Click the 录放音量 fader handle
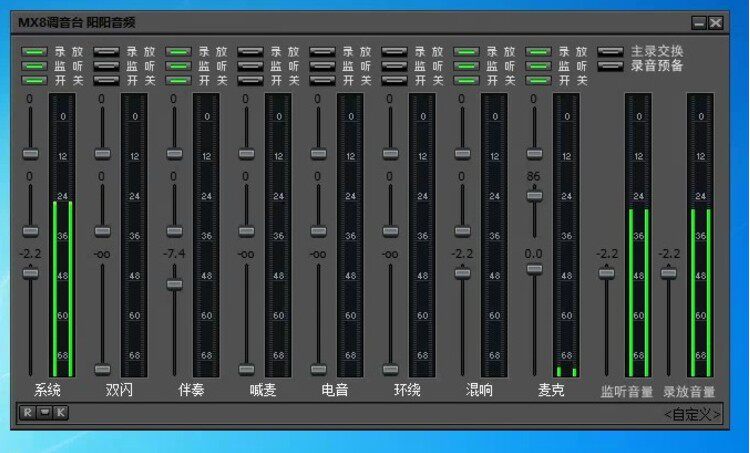Screen dimensions: 750x453 click(669, 273)
